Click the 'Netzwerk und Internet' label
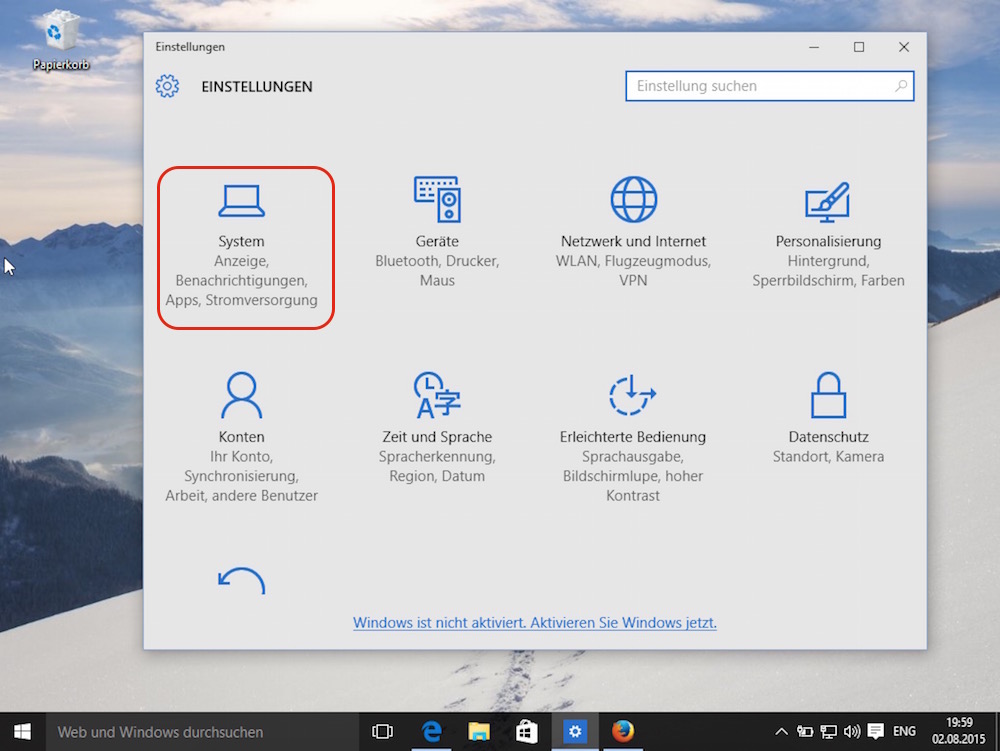Screen dimensions: 1000x751 coord(633,242)
